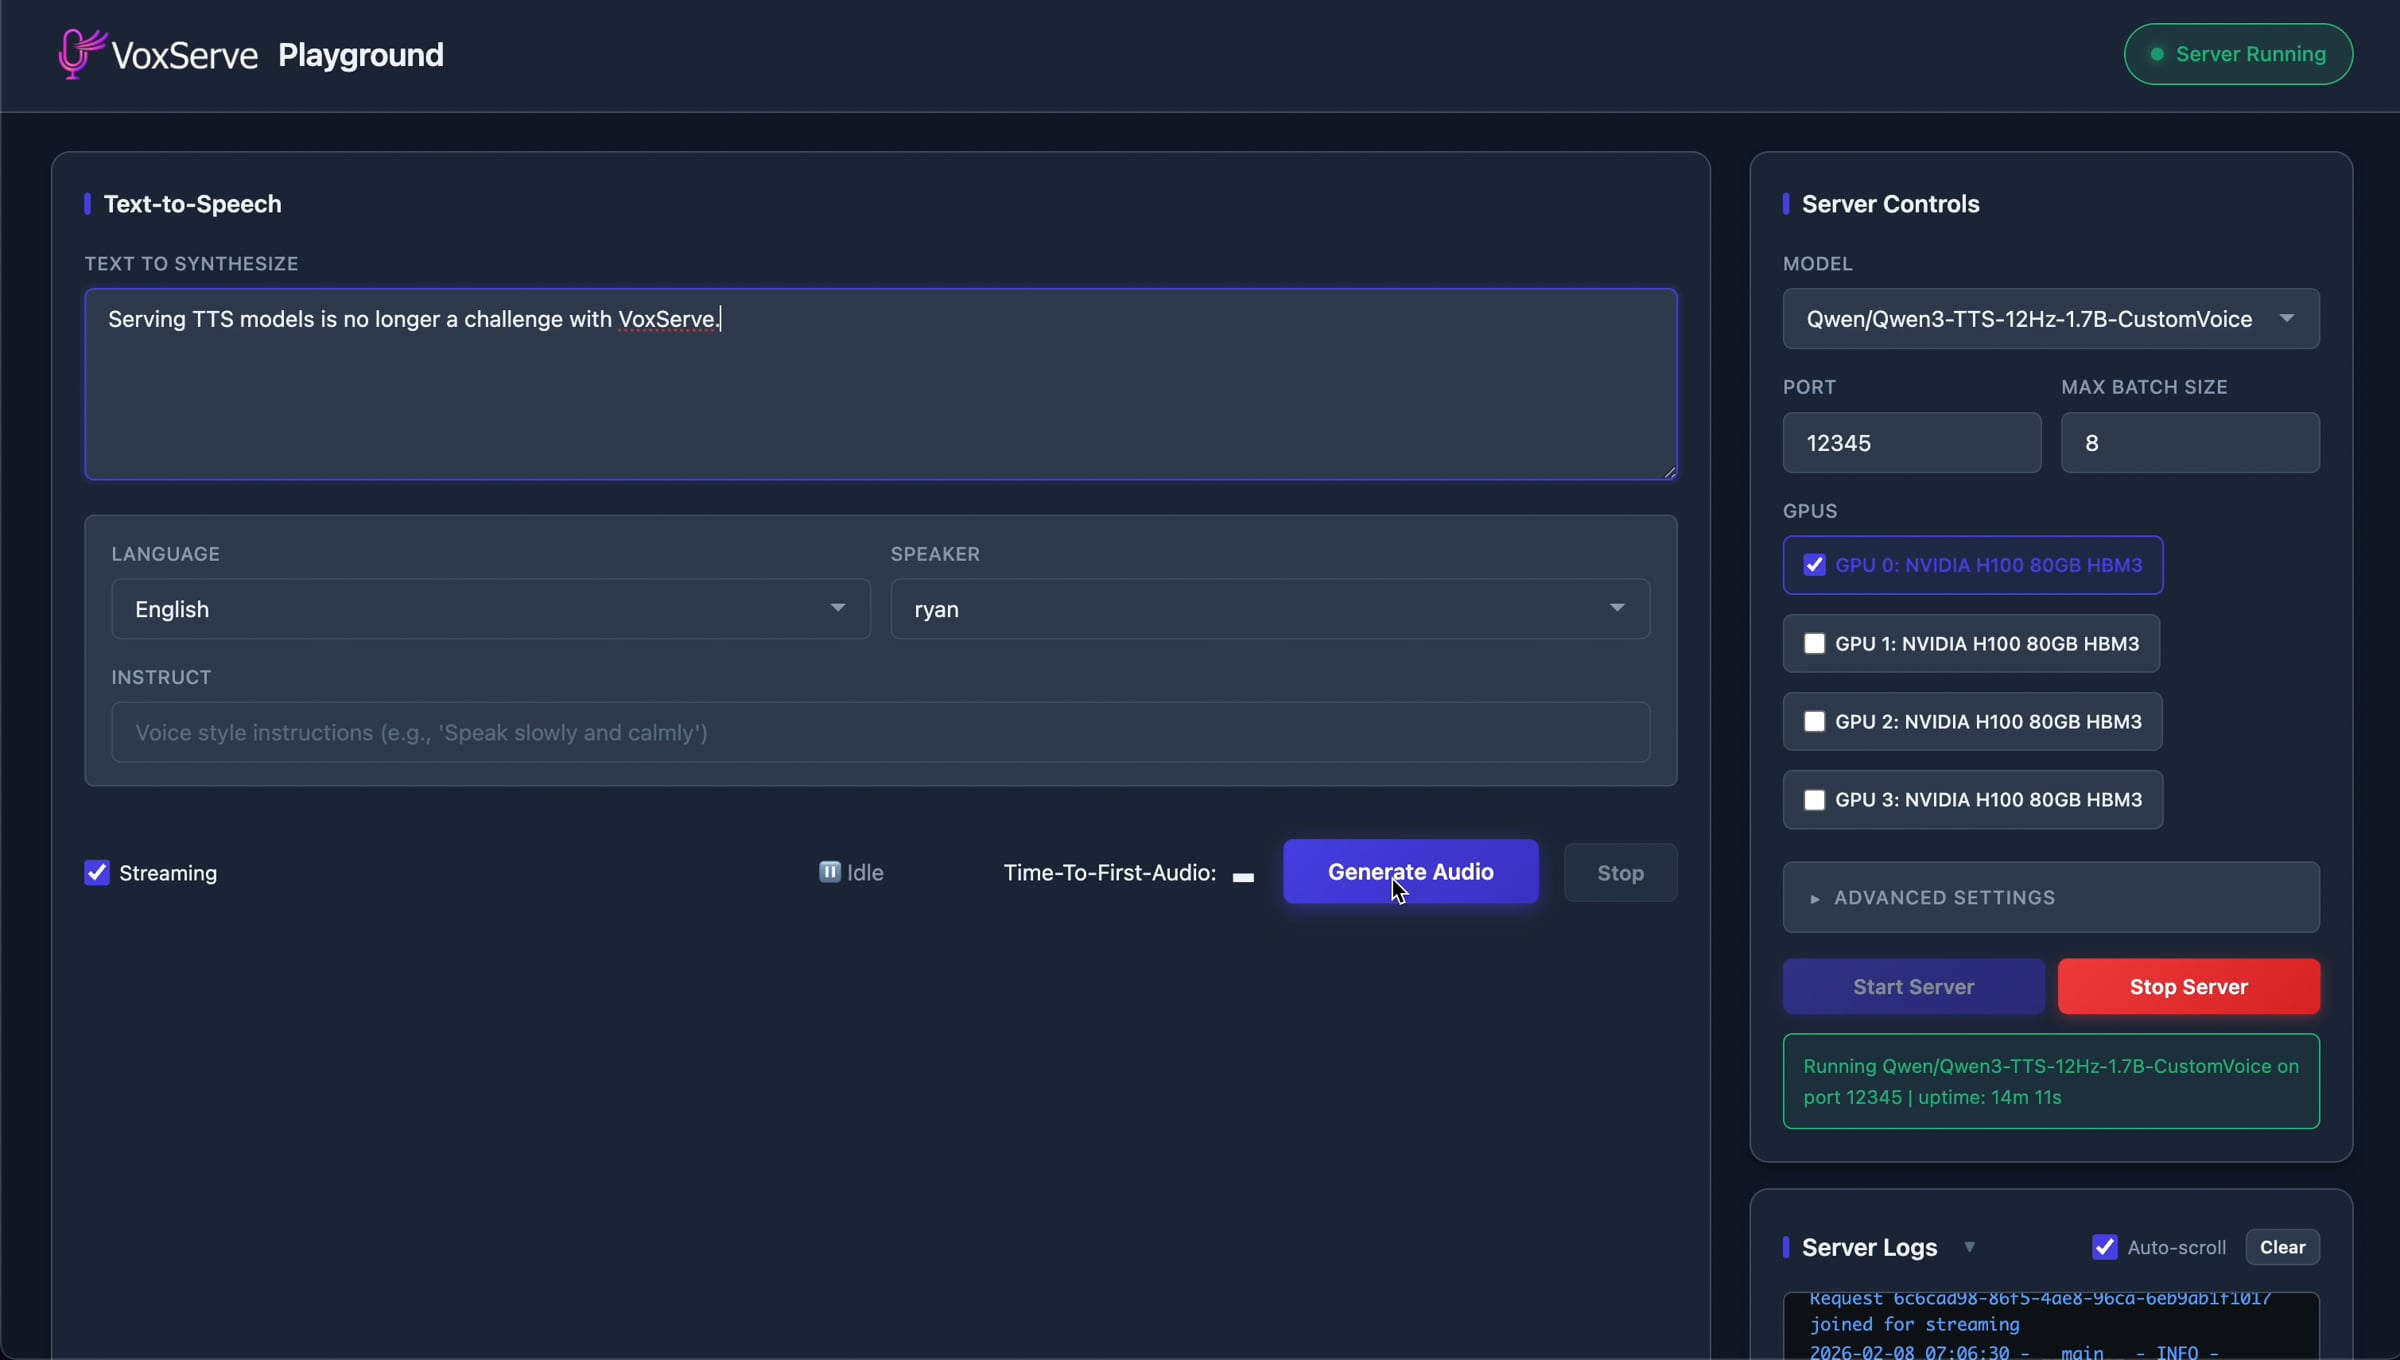
Task: Expand the Advanced Settings section
Action: click(2051, 898)
